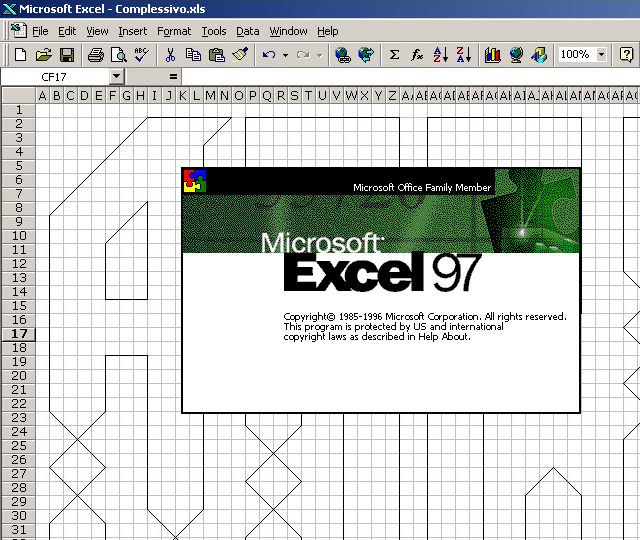Click the Name Box showing CF17

click(x=55, y=76)
